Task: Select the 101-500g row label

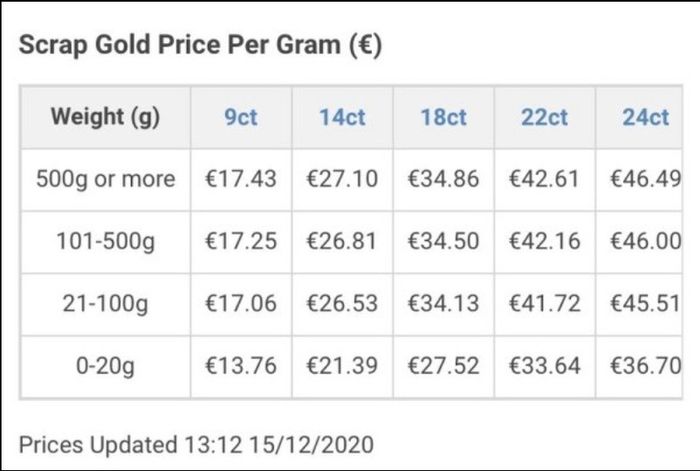Action: 105,242
